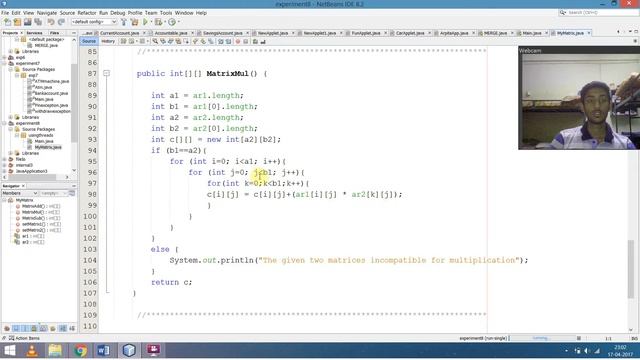
Task: Switch to the Files panel tab
Action: tap(54, 33)
